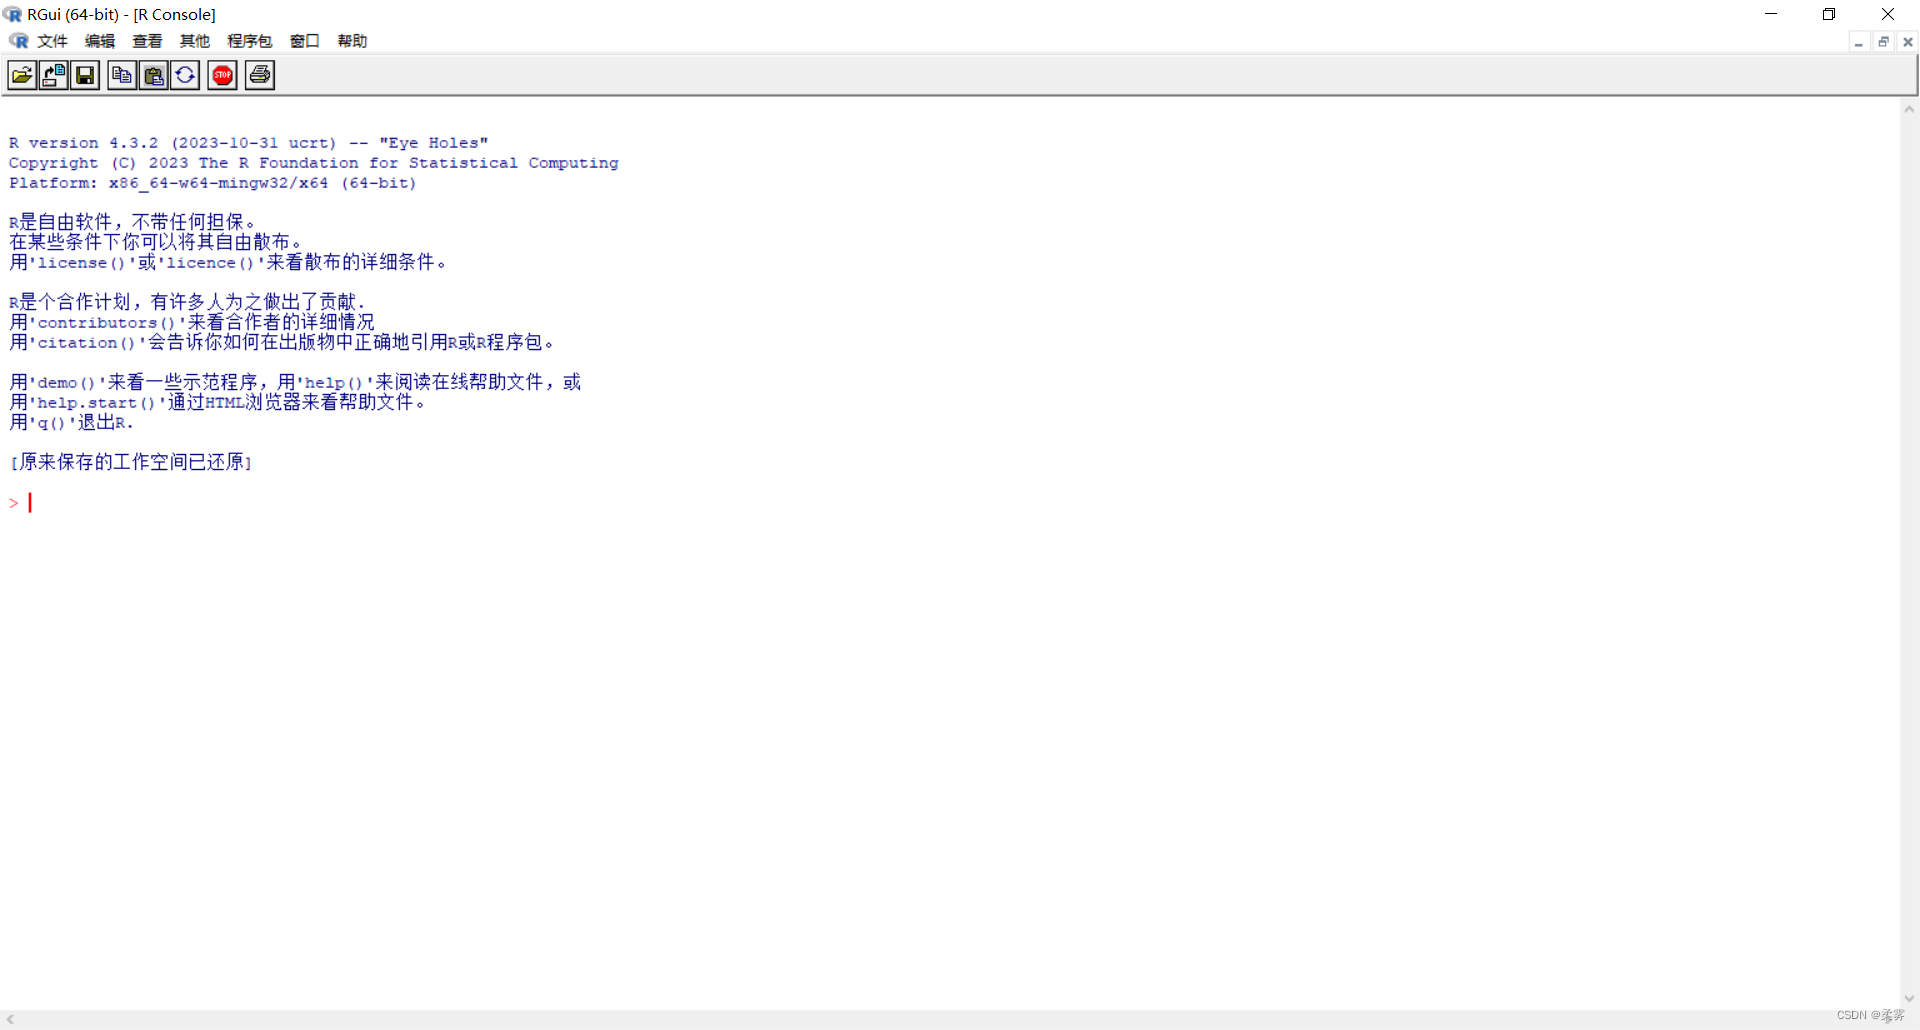Click the horizontal scrollbar left arrow
1920x1030 pixels.
tap(10, 1020)
